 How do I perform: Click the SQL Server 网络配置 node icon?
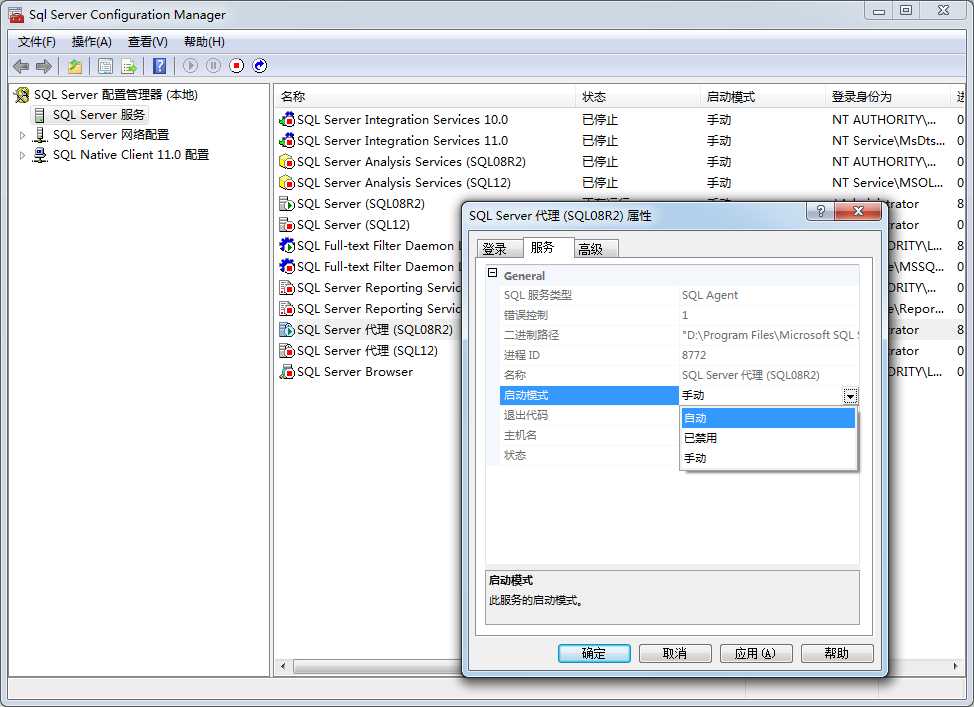coord(40,135)
